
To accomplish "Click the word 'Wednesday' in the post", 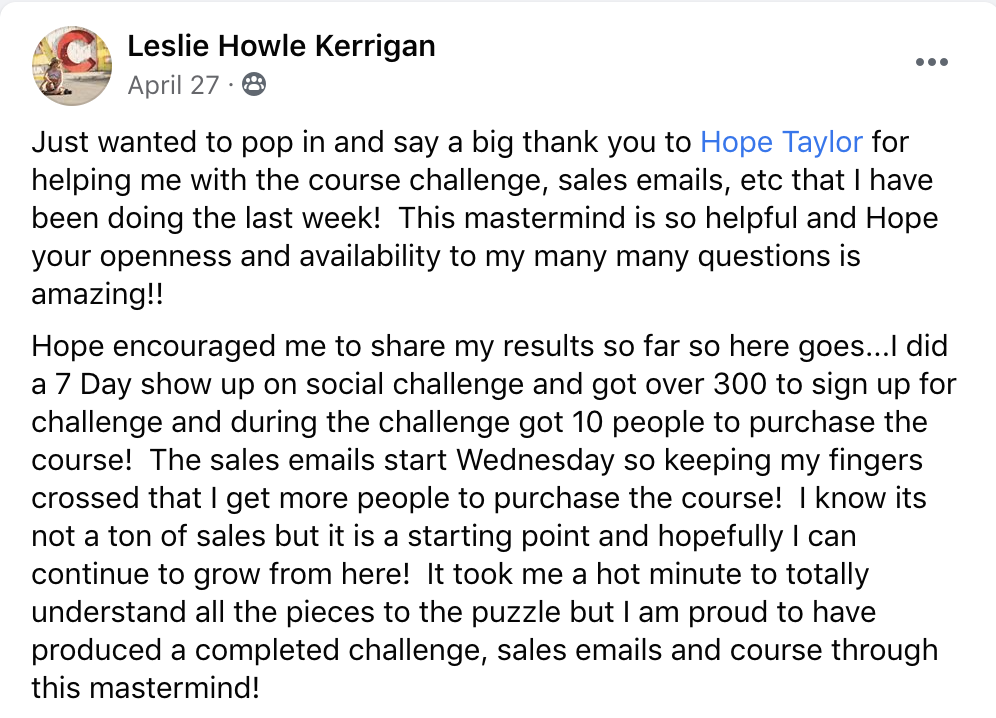I will pos(535,460).
